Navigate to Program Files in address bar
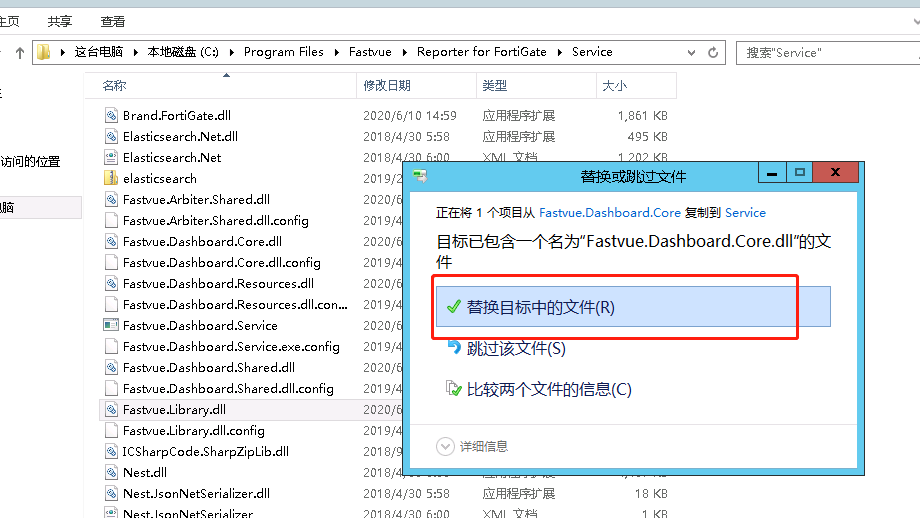This screenshot has width=920, height=518. [283, 52]
